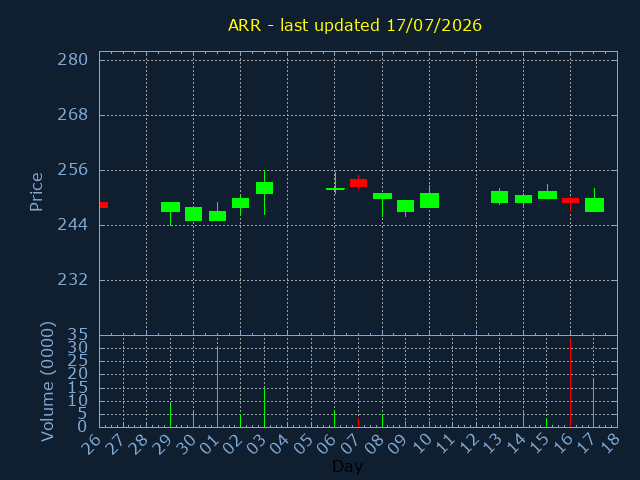
Task: Click the red candlestick on day 07
Action: click(358, 182)
